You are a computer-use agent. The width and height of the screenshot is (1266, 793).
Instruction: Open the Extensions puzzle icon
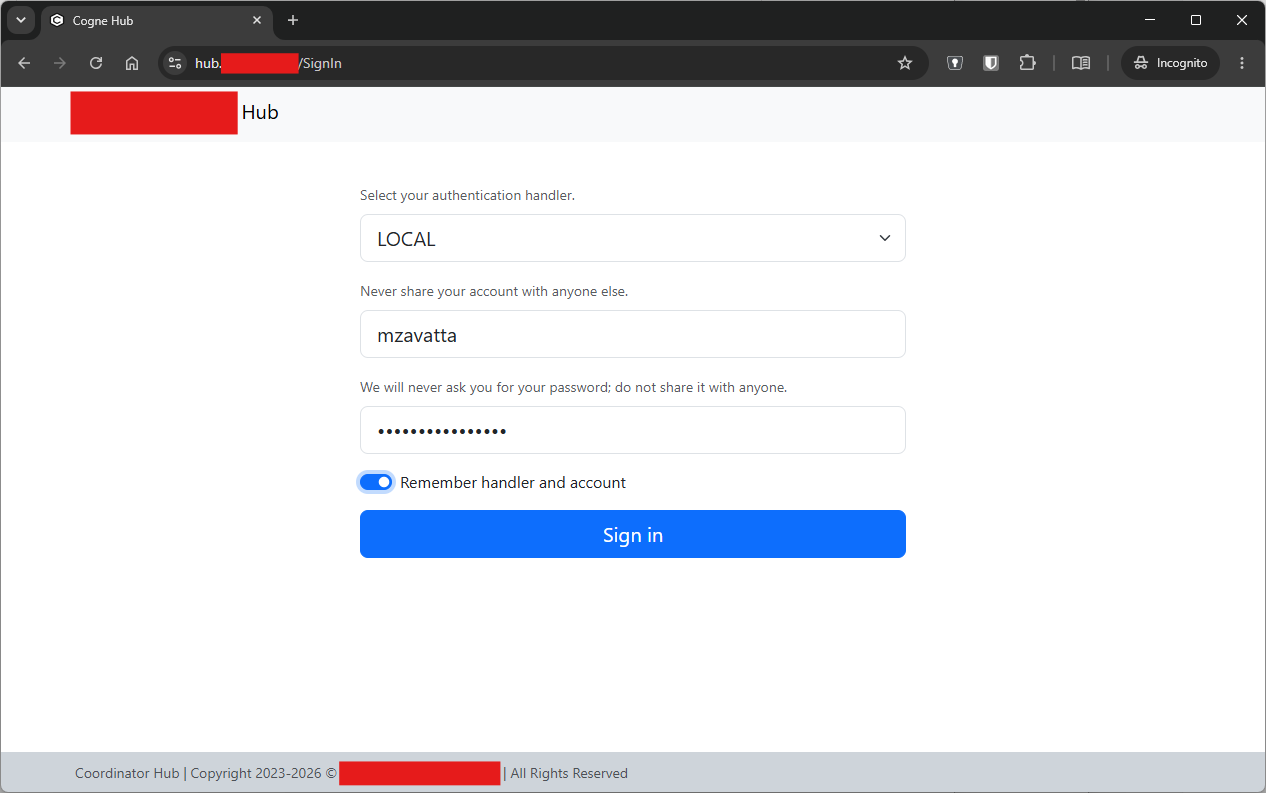(x=1027, y=63)
